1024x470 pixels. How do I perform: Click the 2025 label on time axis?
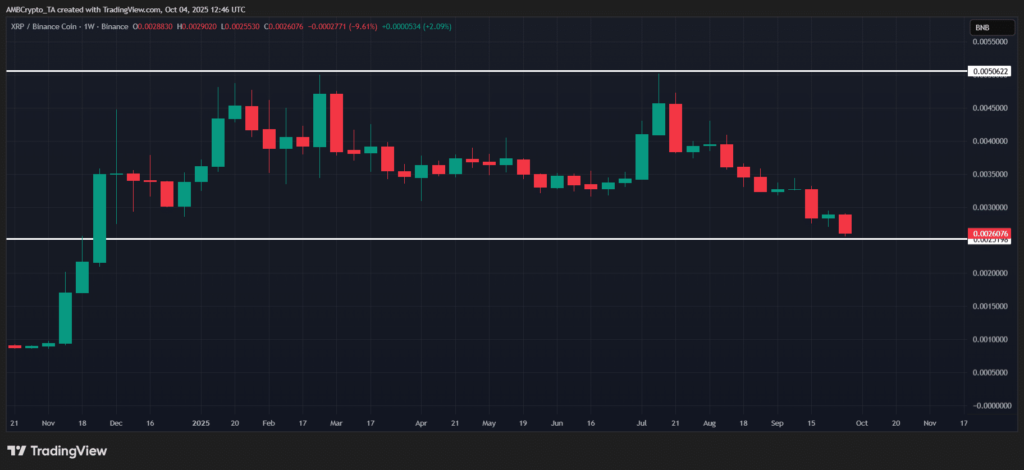[x=201, y=423]
